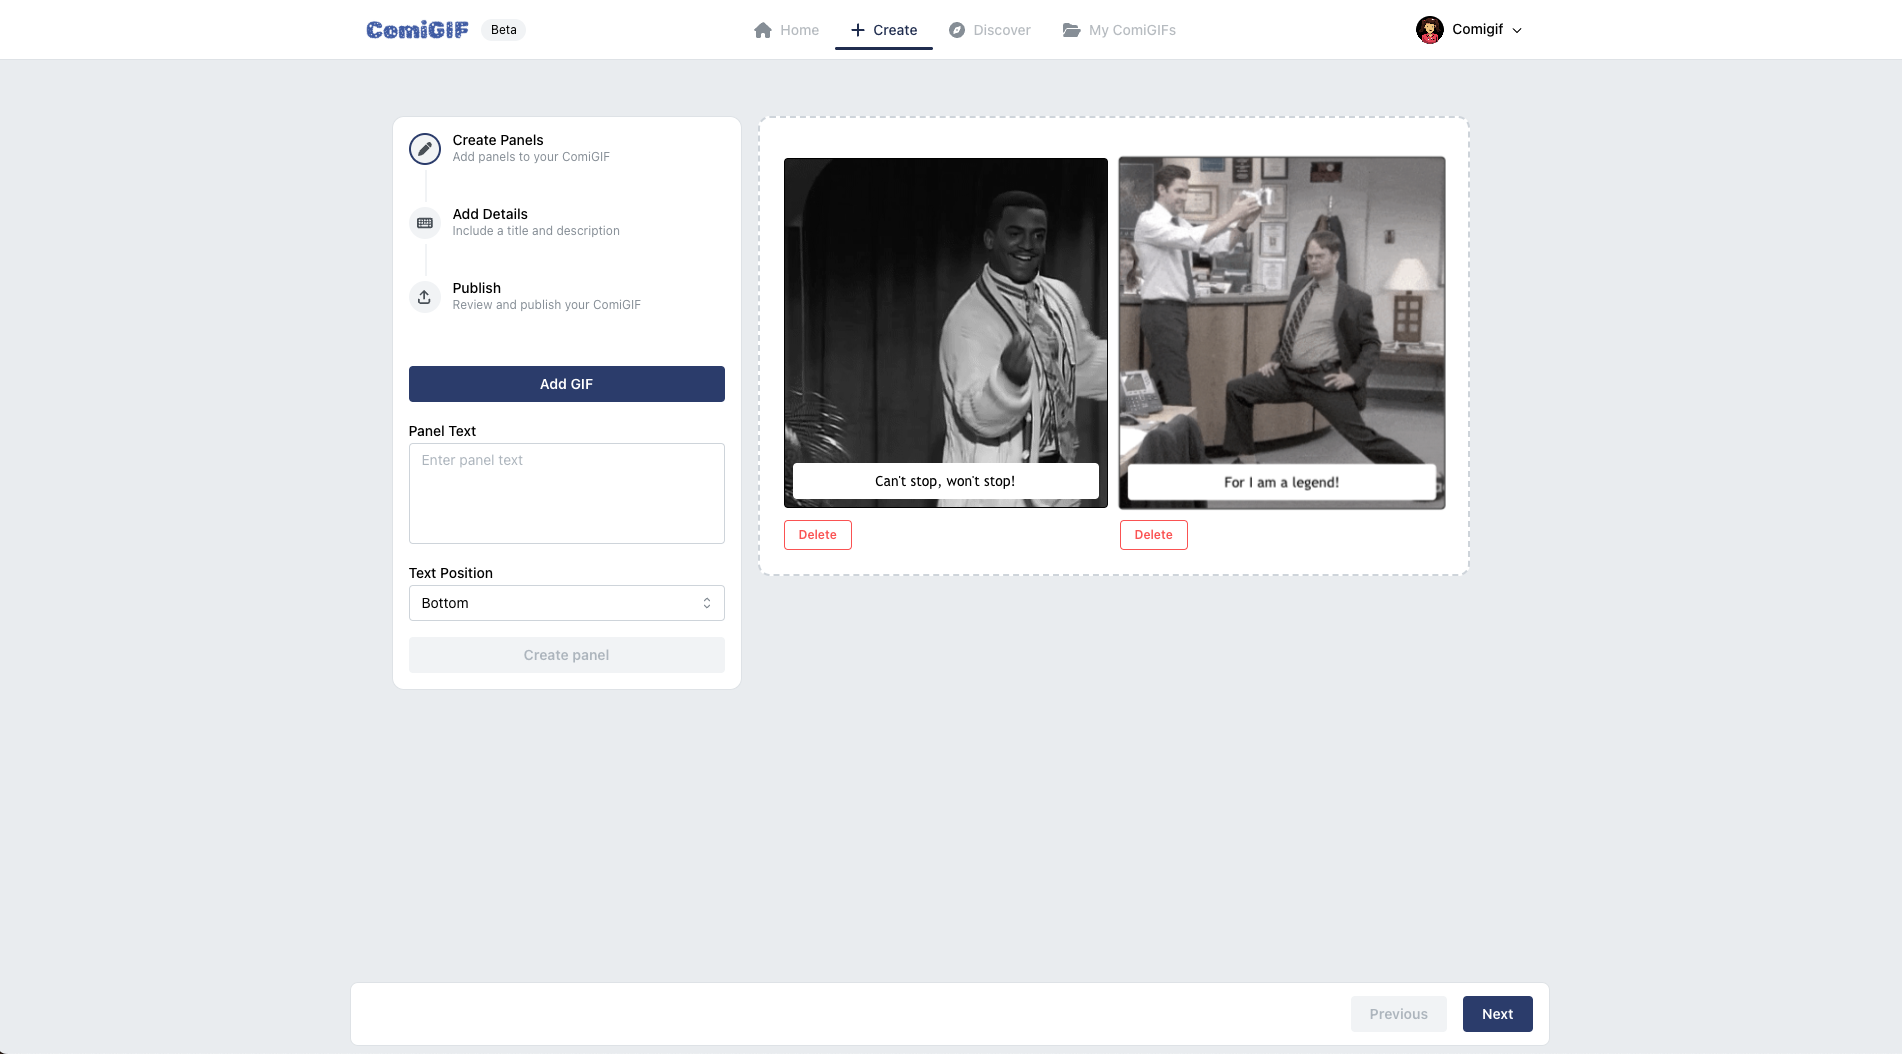Click the My ComiGIFs folder icon
This screenshot has width=1902, height=1054.
coord(1071,30)
